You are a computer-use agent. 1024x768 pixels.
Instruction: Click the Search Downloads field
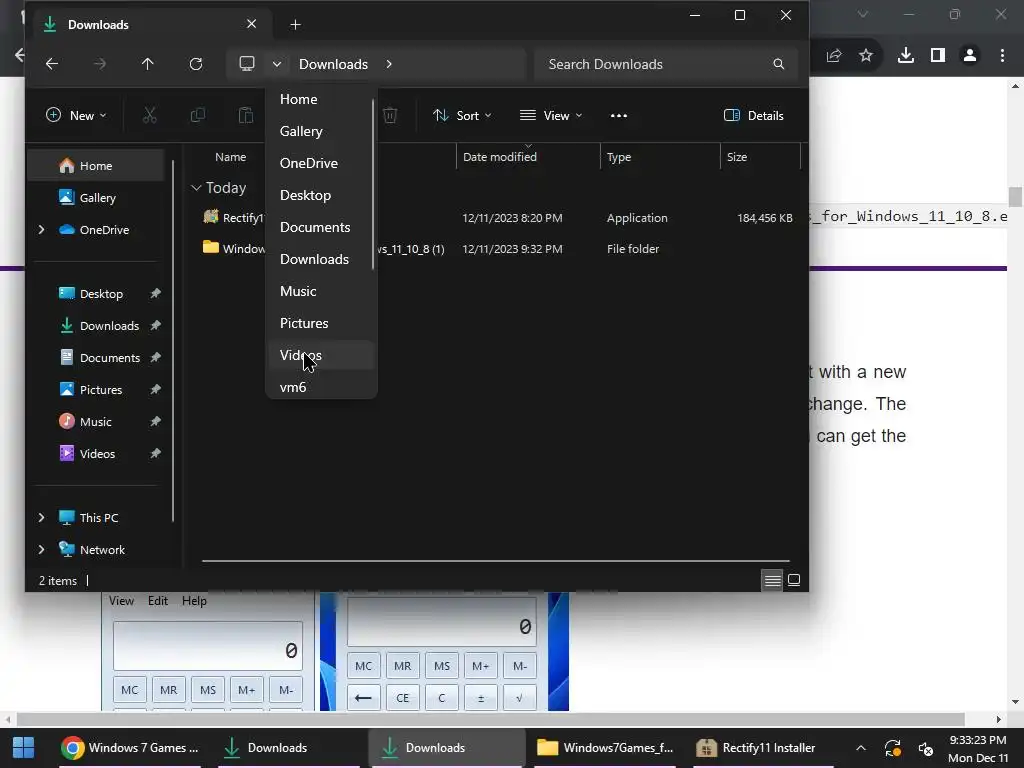(666, 64)
